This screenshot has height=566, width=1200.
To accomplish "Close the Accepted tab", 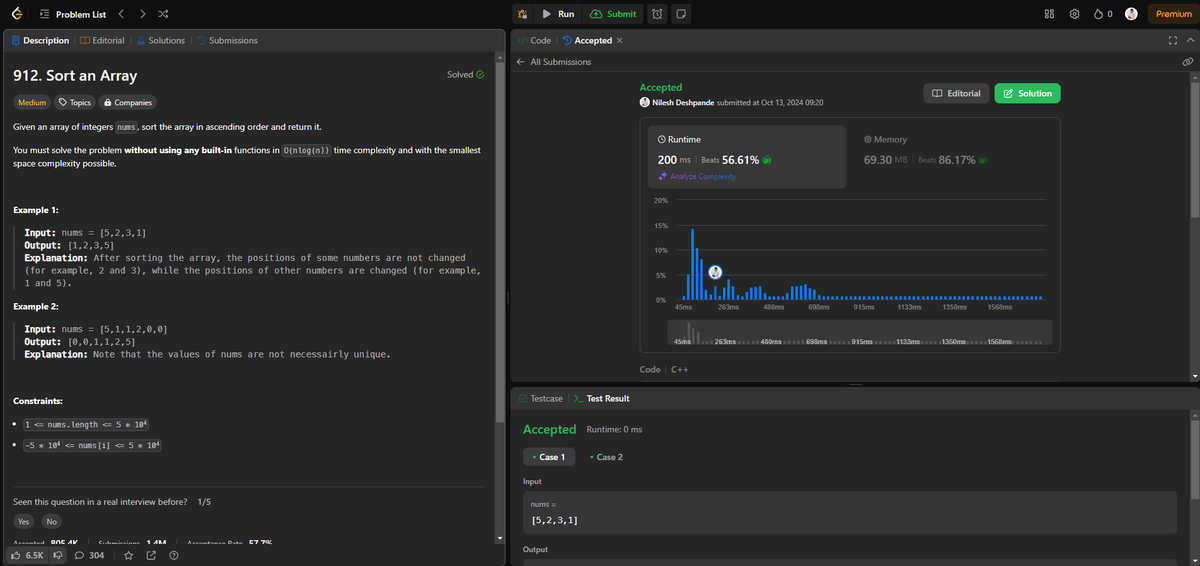I will tap(620, 40).
